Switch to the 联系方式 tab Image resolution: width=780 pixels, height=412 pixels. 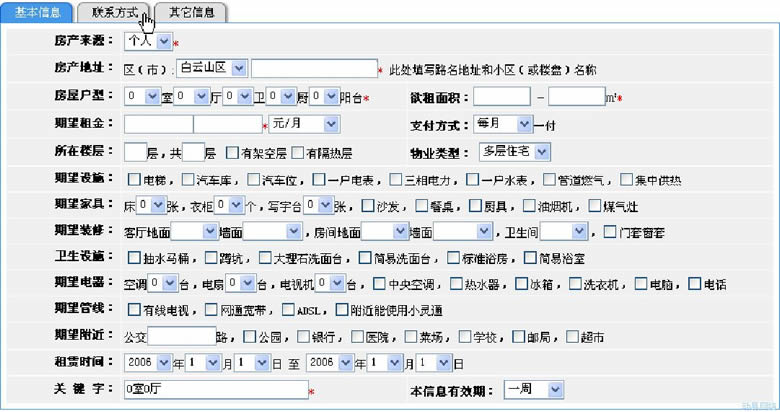click(114, 13)
